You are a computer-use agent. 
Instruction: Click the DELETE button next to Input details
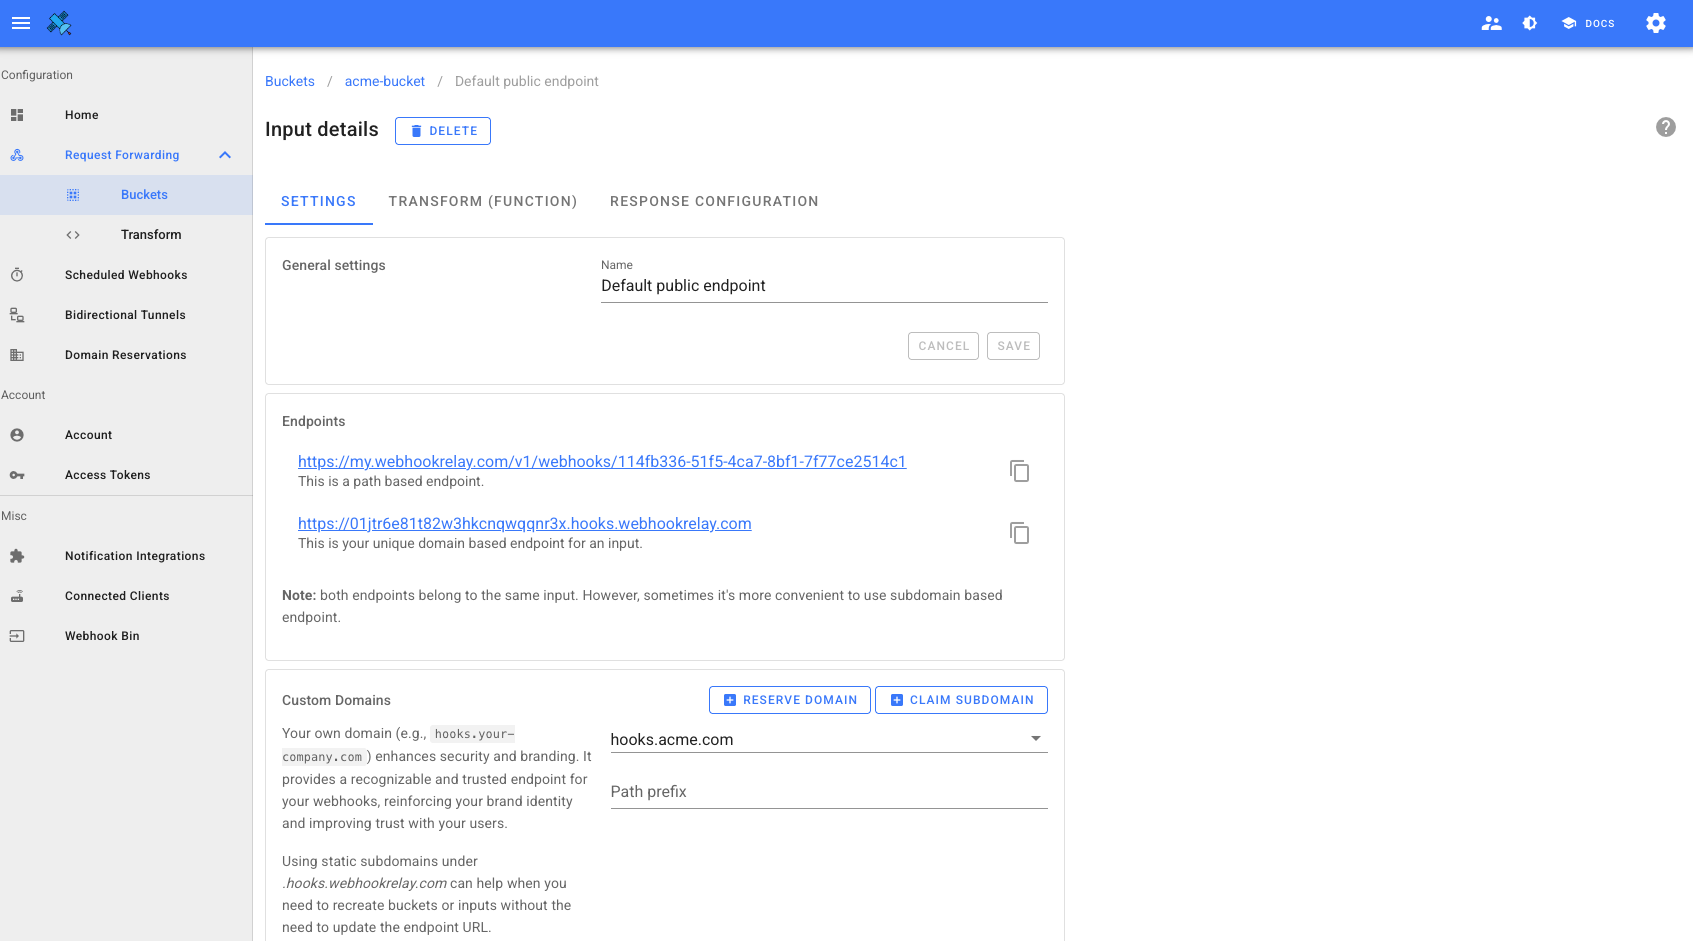pyautogui.click(x=443, y=130)
